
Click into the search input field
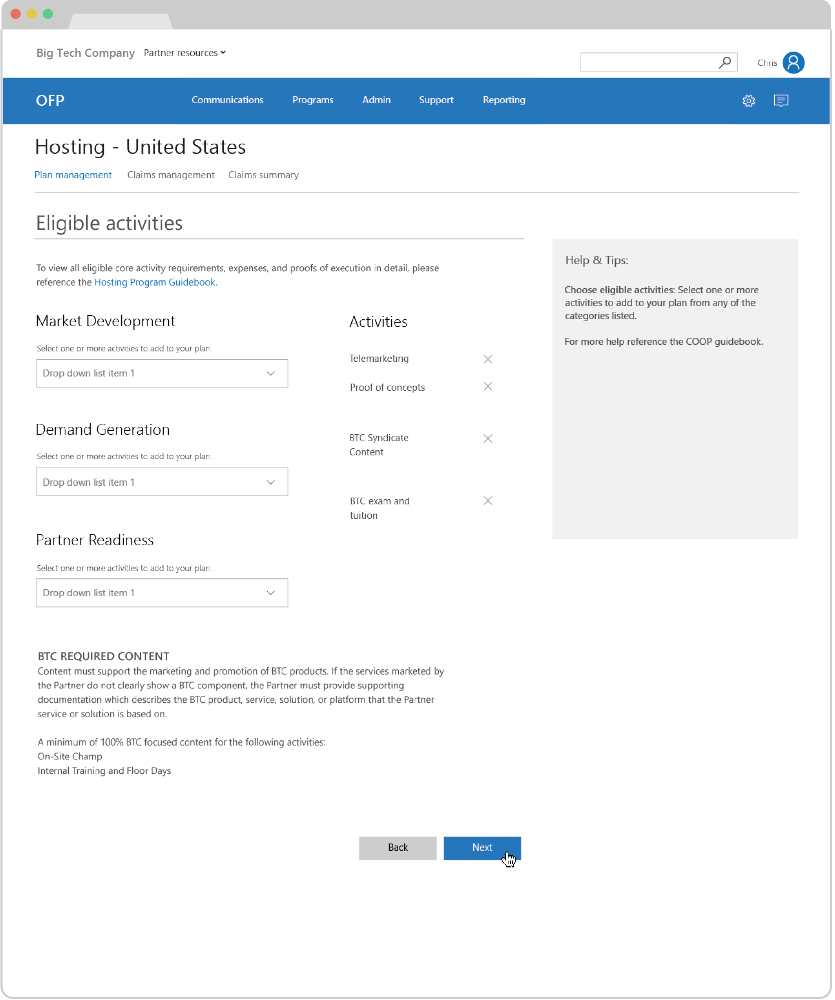(648, 63)
